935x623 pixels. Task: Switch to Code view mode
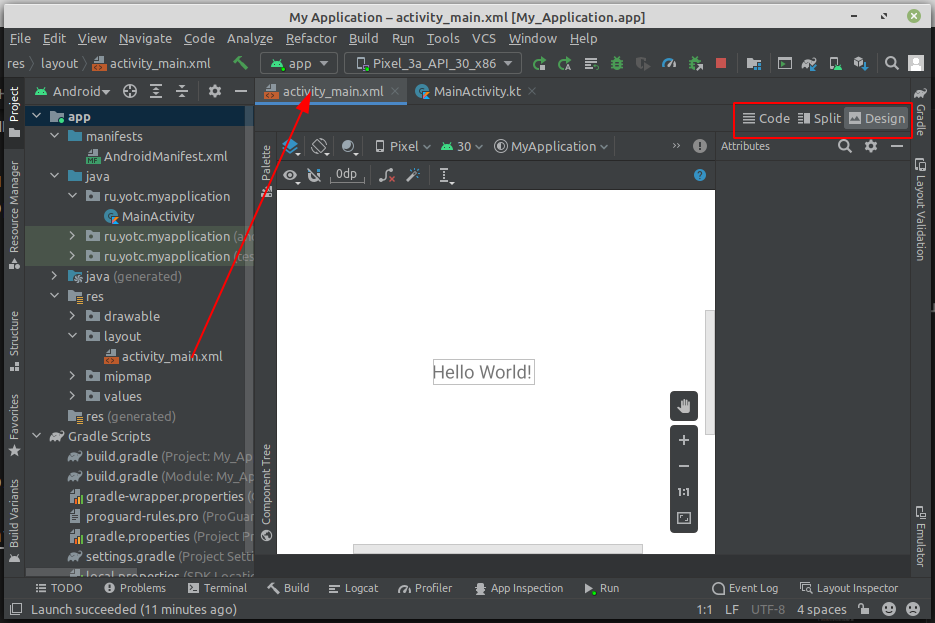(x=766, y=118)
